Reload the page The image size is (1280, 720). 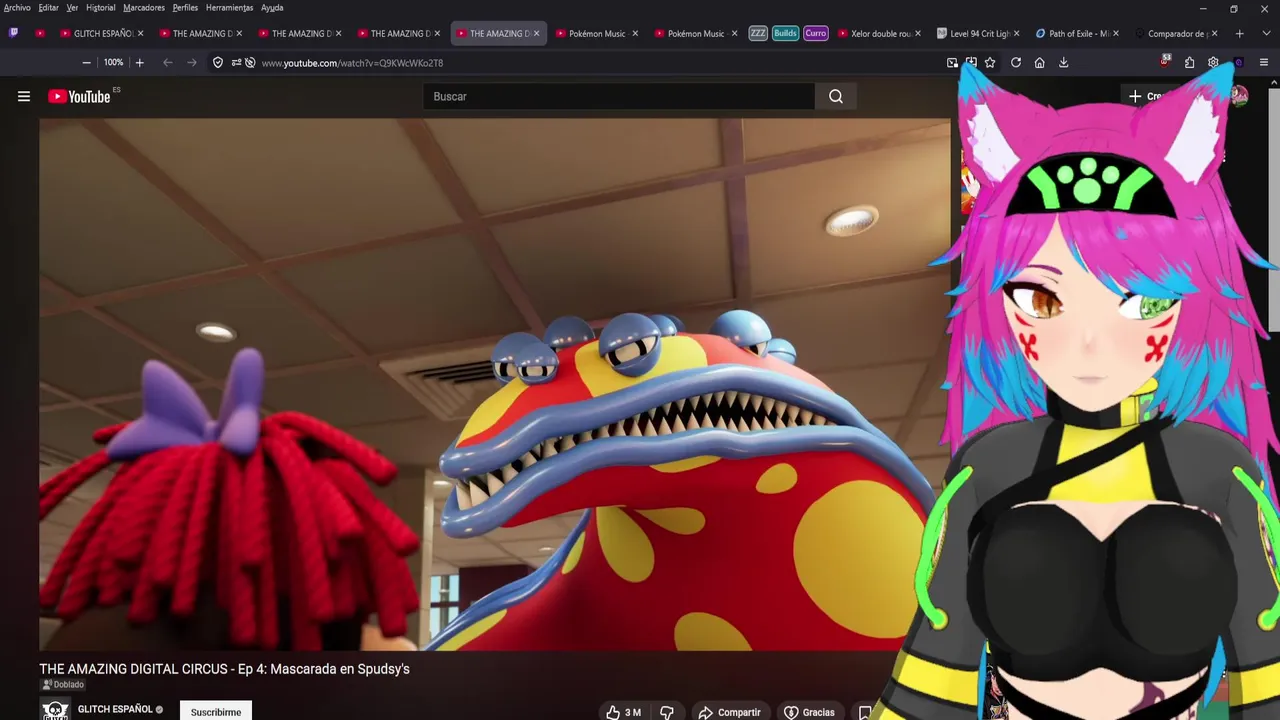pyautogui.click(x=1016, y=63)
